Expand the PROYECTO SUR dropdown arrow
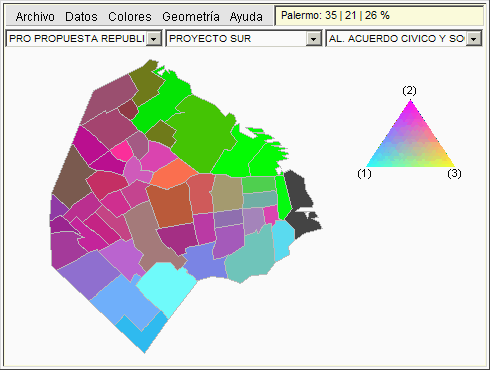 click(314, 39)
